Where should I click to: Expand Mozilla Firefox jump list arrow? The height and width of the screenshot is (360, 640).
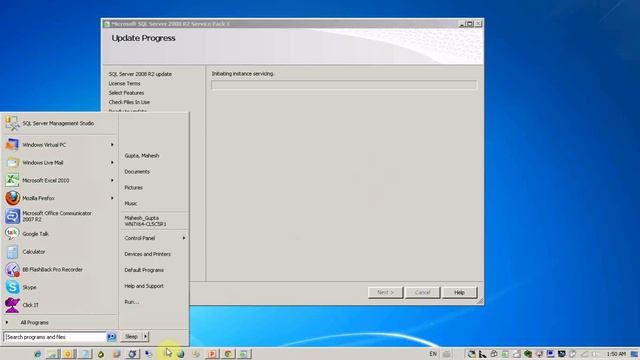(112, 198)
